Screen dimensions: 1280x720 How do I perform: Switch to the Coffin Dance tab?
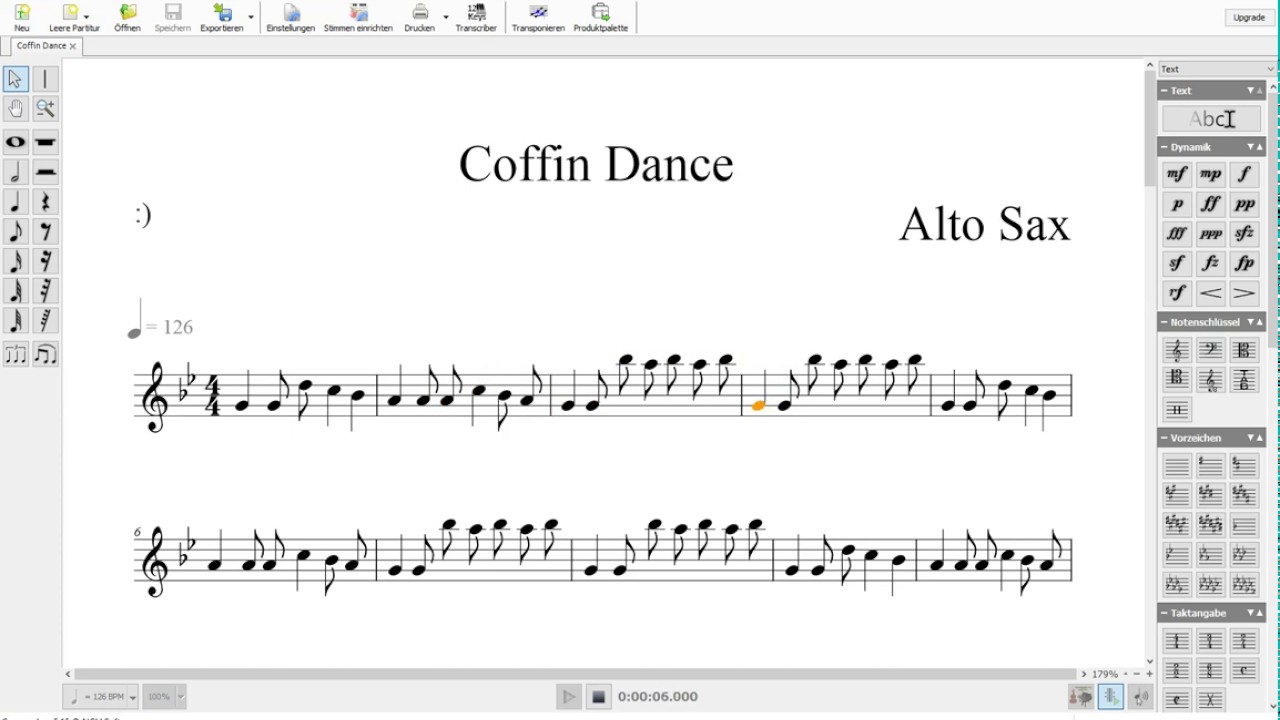click(41, 46)
